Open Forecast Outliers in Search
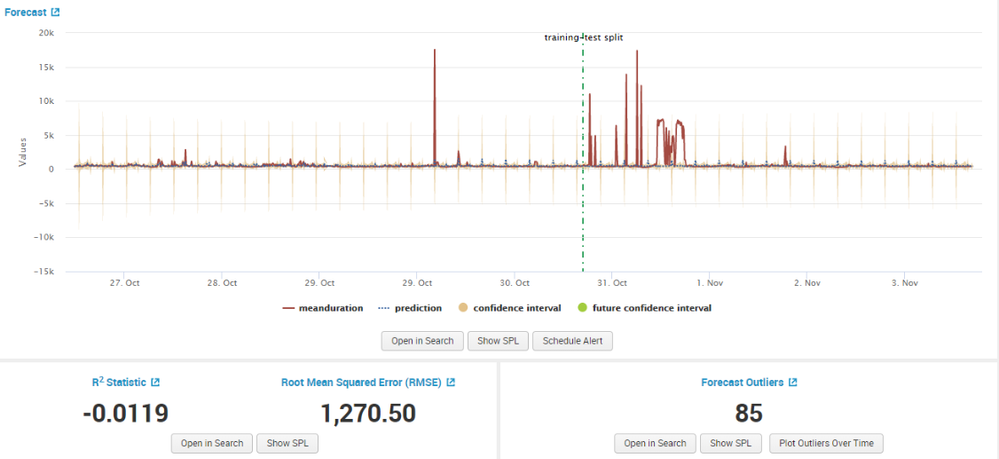 [x=655, y=443]
